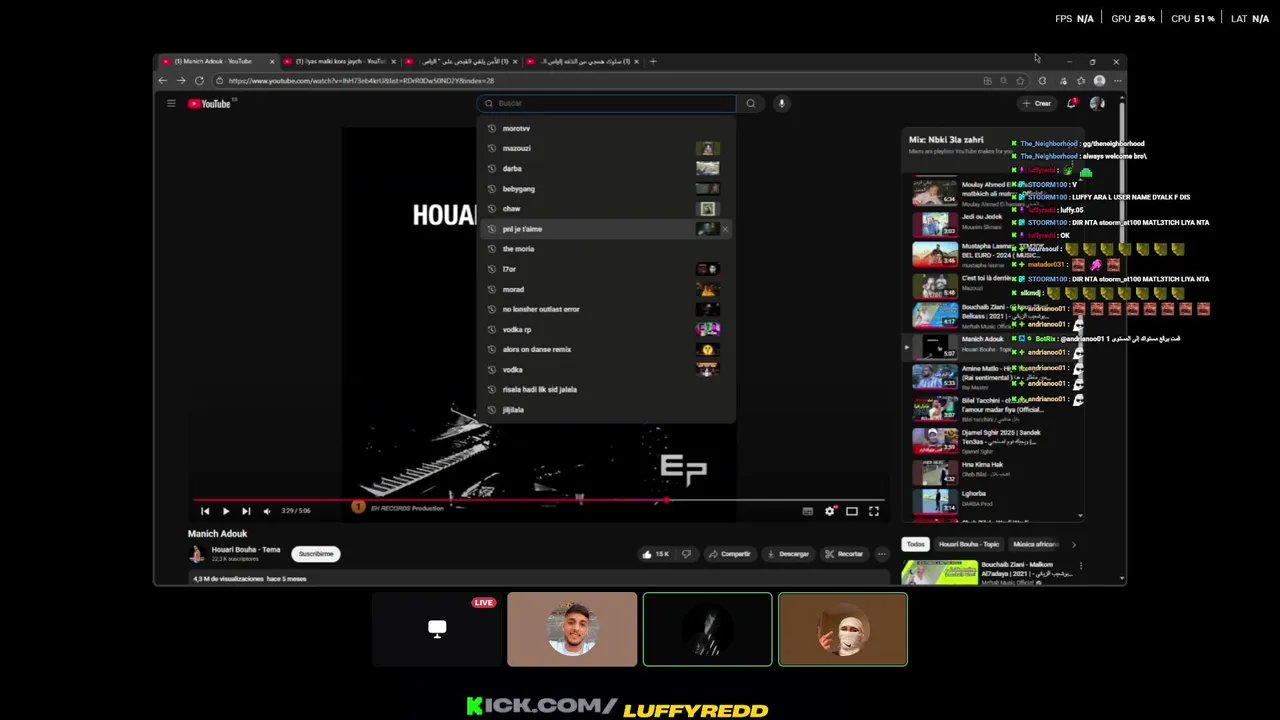Skip to next video in player

pyautogui.click(x=246, y=511)
